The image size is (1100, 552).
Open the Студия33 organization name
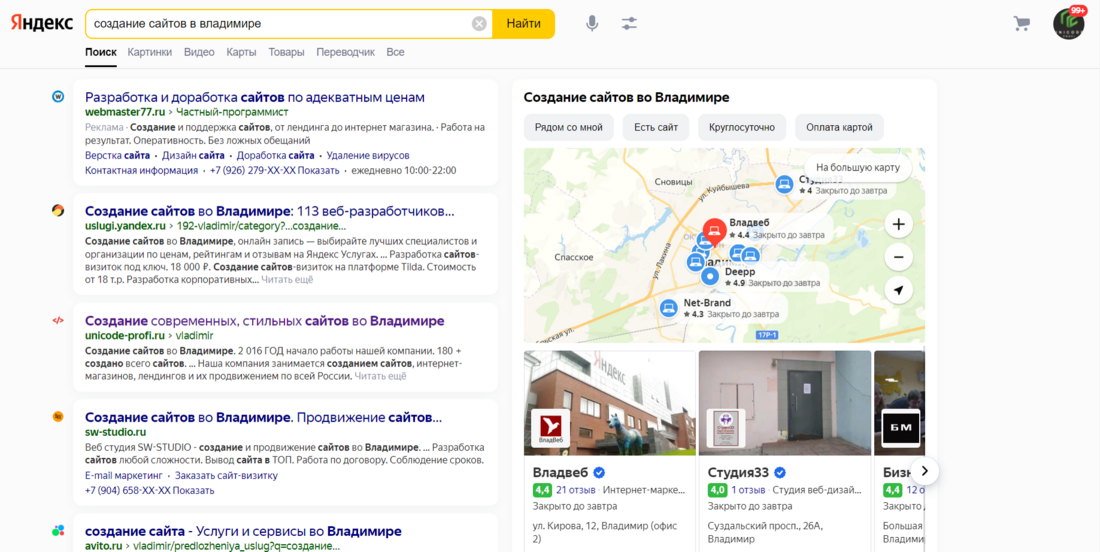[x=739, y=472]
